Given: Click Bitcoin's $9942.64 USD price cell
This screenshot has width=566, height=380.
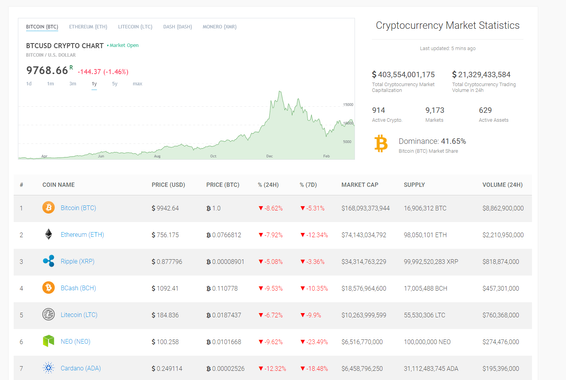Looking at the screenshot, I should pyautogui.click(x=165, y=208).
